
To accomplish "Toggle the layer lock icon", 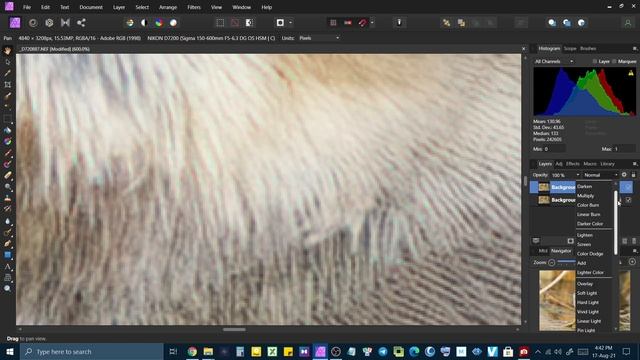I will pos(633,175).
